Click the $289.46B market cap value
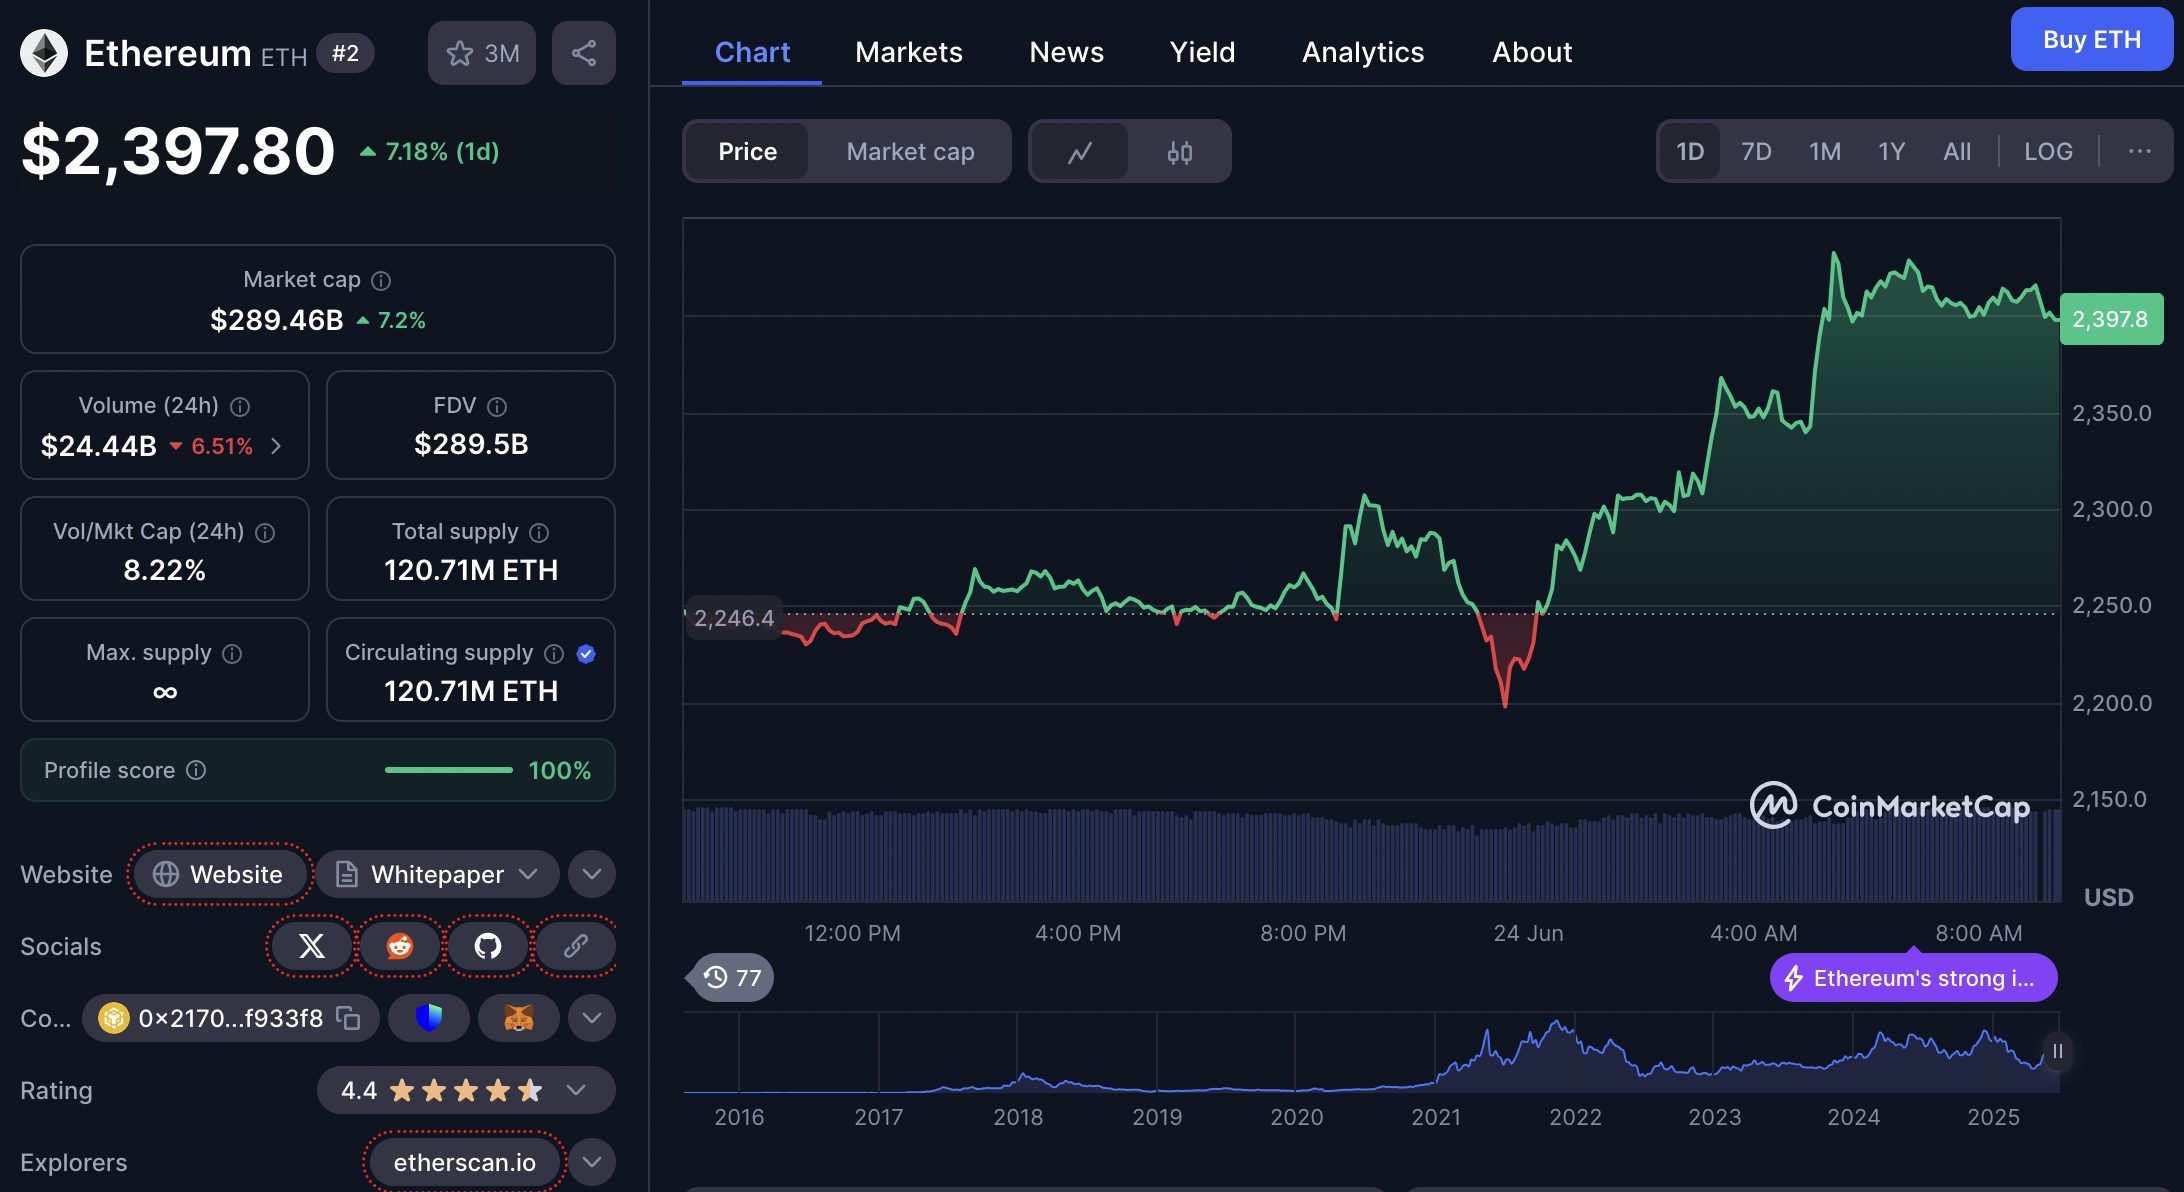This screenshot has width=2184, height=1192. 276,320
